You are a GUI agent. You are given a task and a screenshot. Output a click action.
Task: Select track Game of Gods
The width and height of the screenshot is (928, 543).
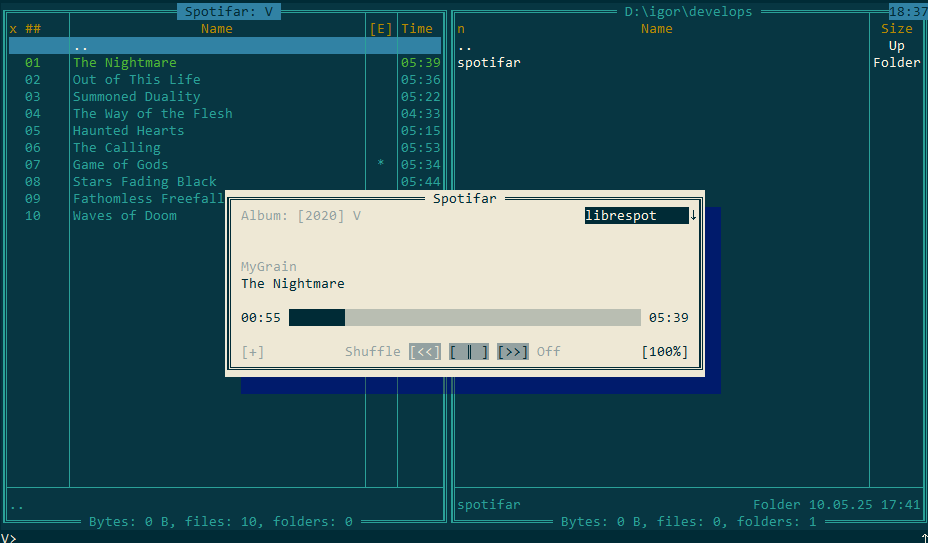coord(225,165)
